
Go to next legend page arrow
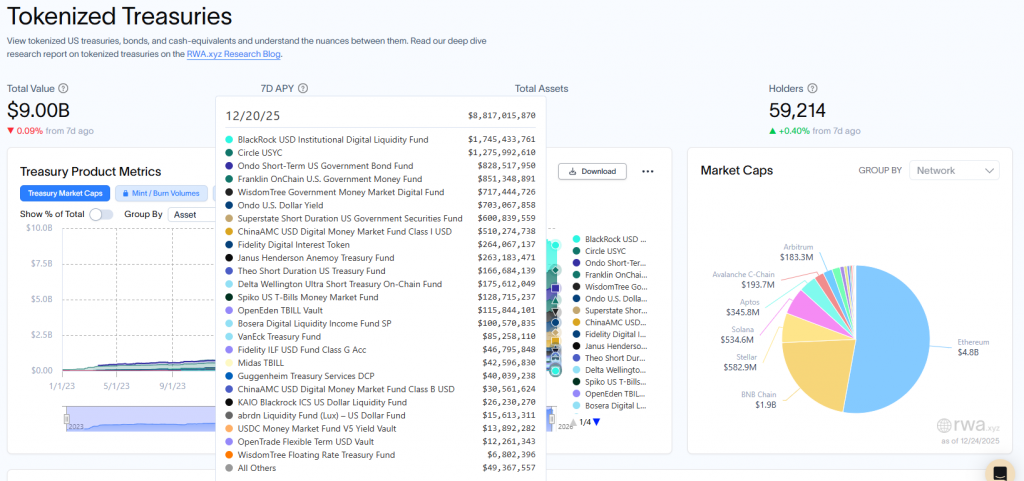tap(596, 422)
